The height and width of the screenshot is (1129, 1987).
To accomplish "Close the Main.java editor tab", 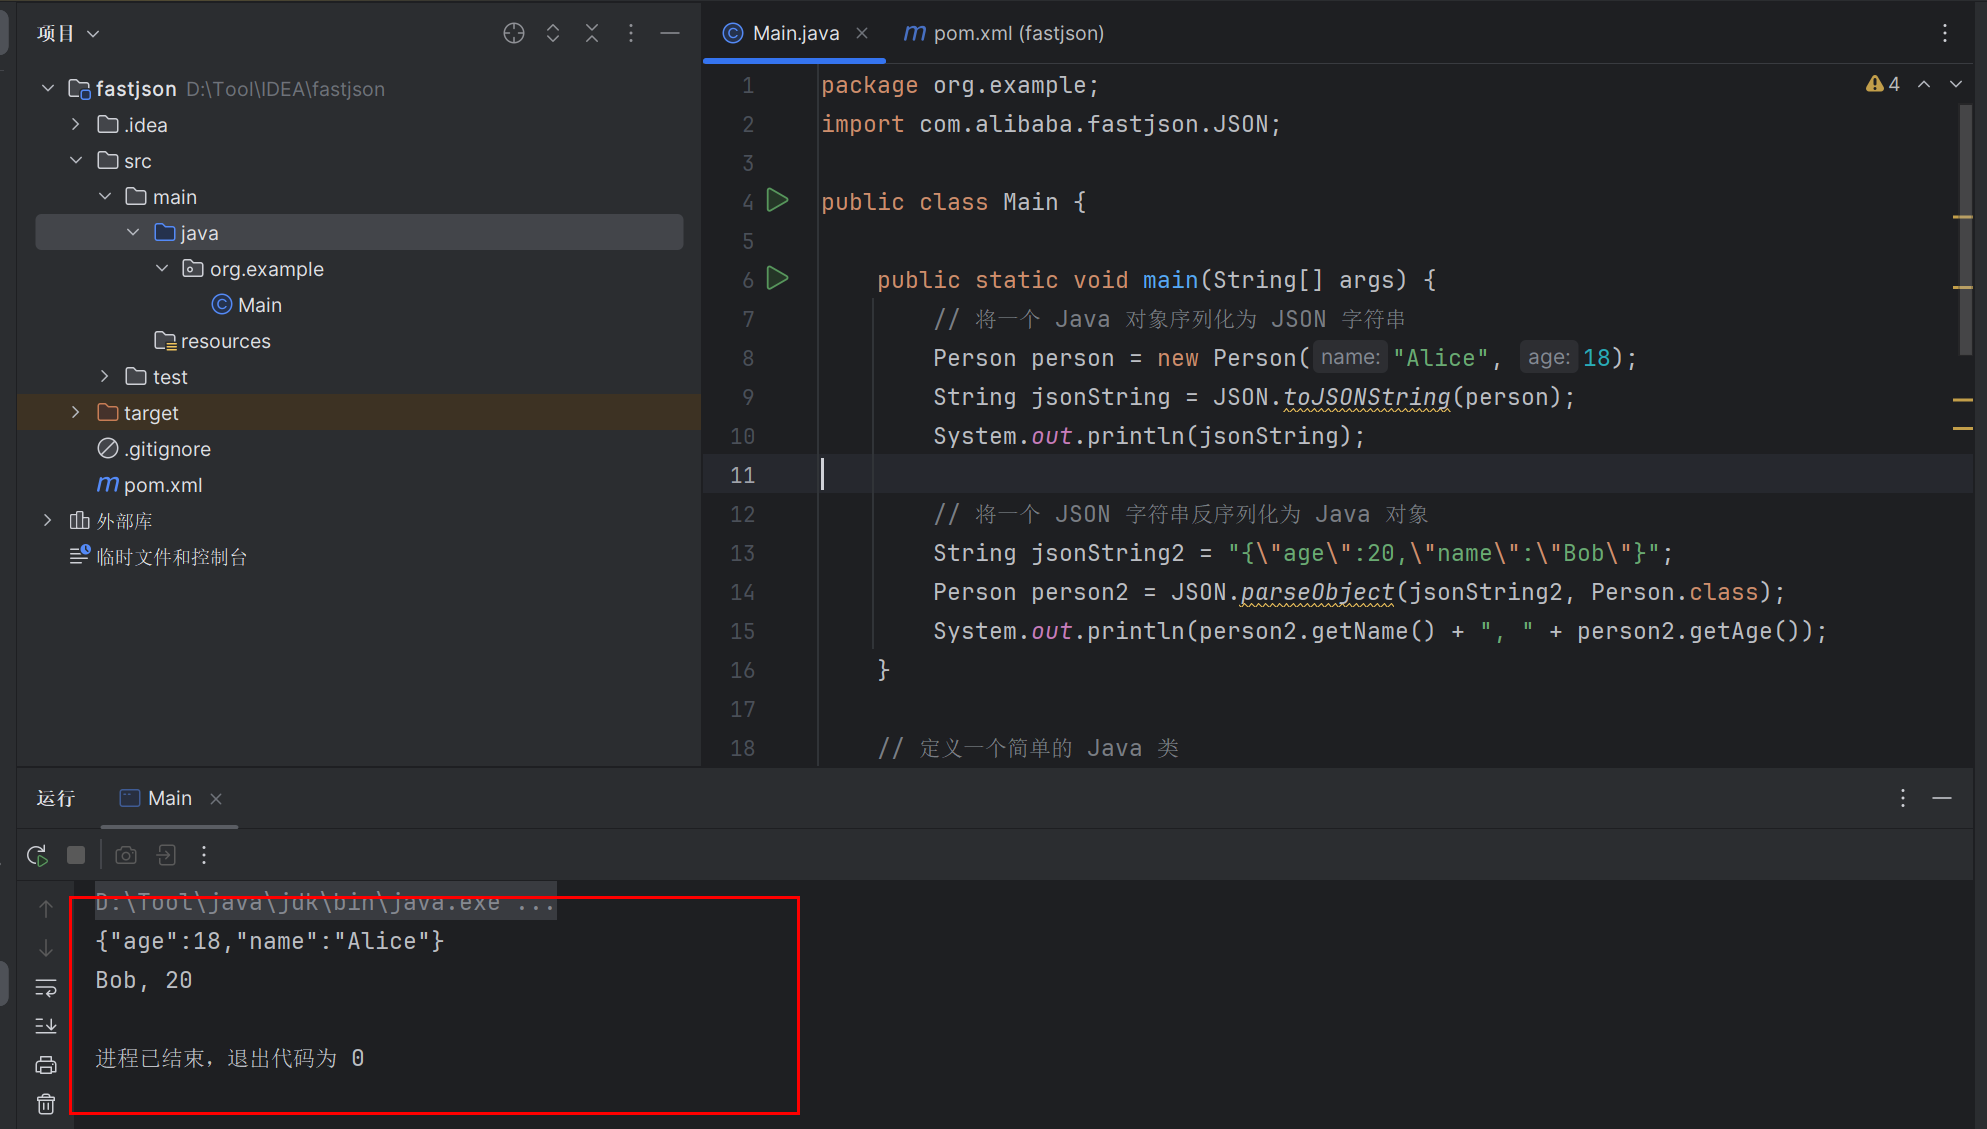I will 862,33.
